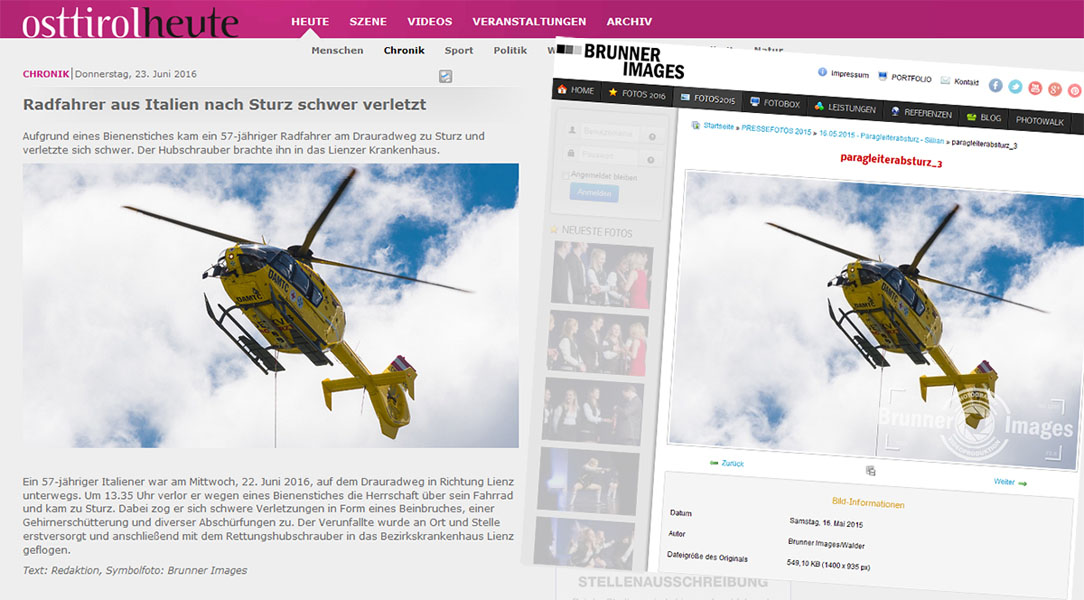Open REFERENZEN in Brunner navbar
1084x600 pixels.
click(x=922, y=113)
